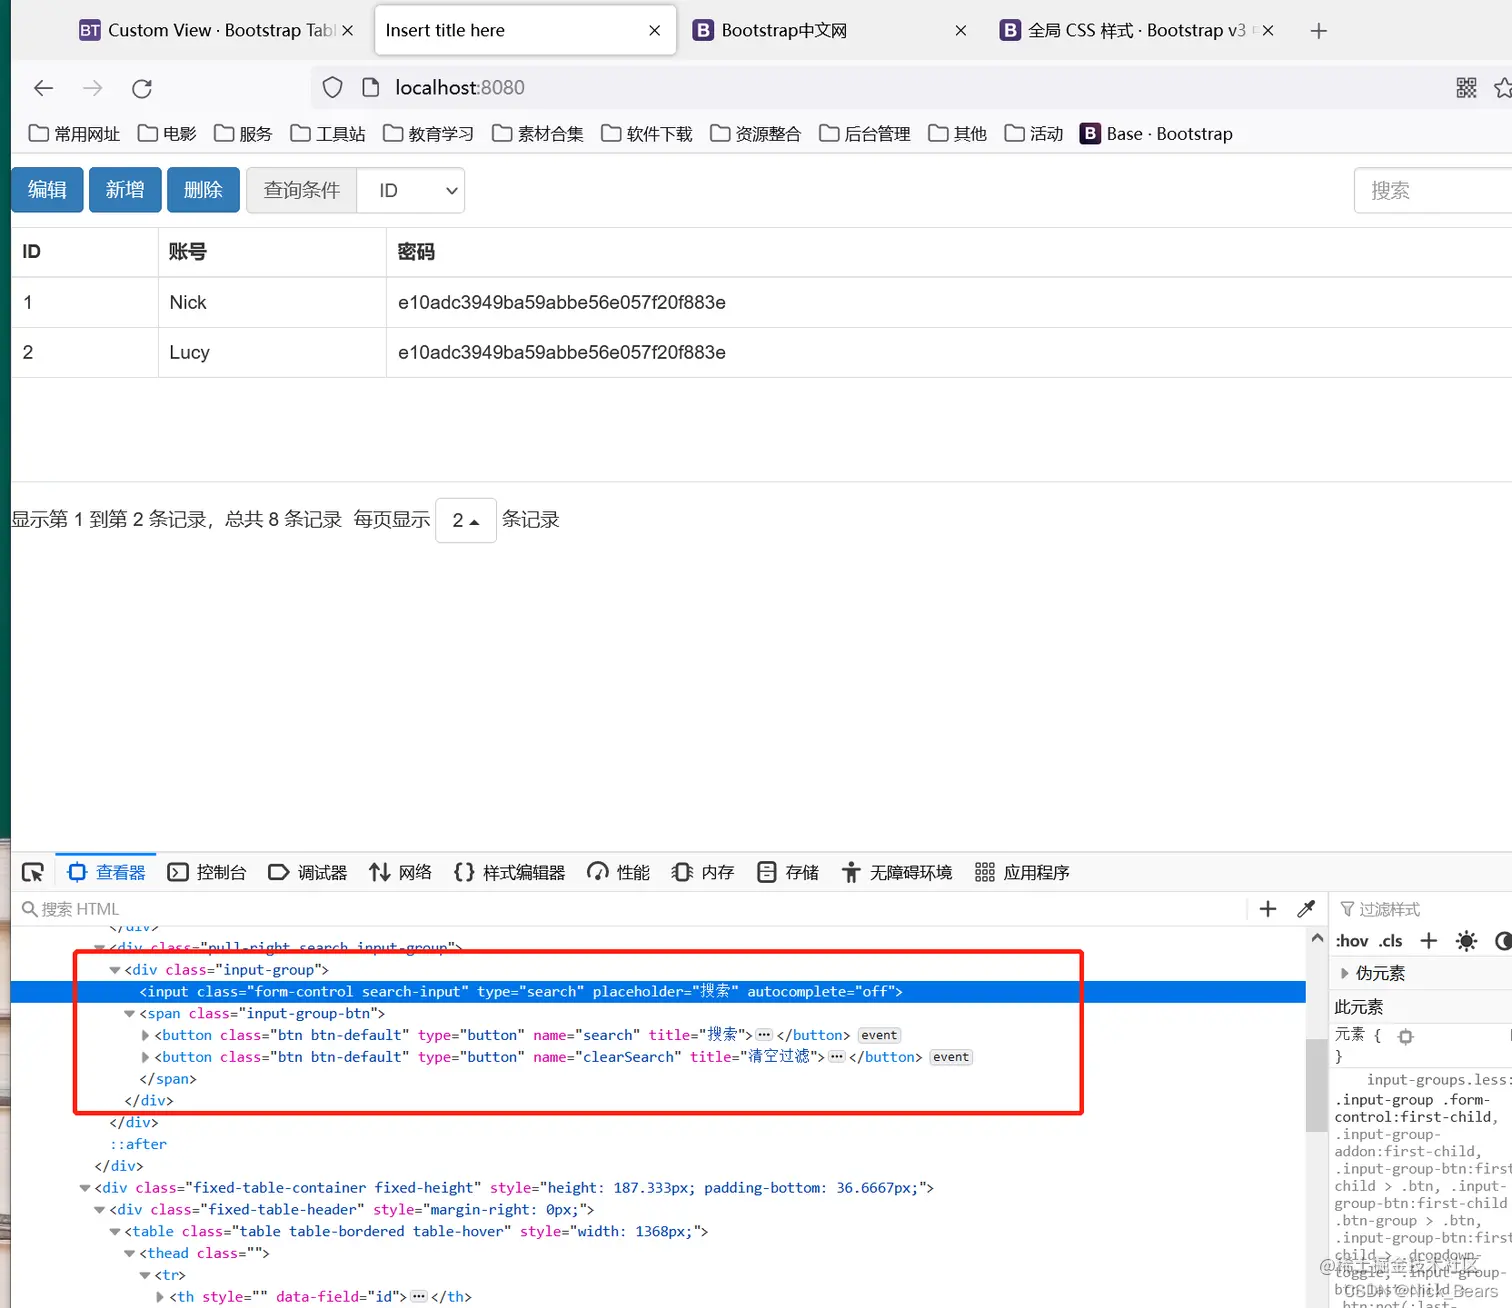The height and width of the screenshot is (1308, 1512).
Task: Close the Insert title here tab
Action: pyautogui.click(x=655, y=31)
